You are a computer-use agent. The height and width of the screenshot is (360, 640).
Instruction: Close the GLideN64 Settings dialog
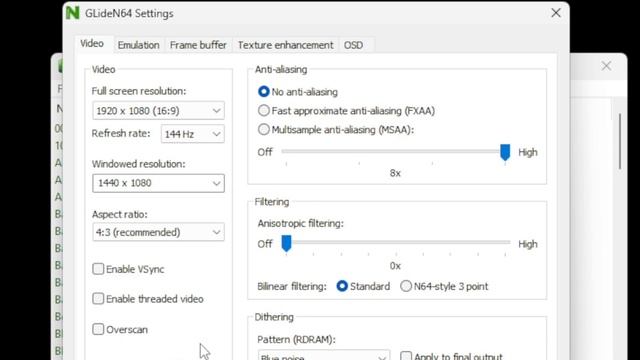[x=556, y=13]
